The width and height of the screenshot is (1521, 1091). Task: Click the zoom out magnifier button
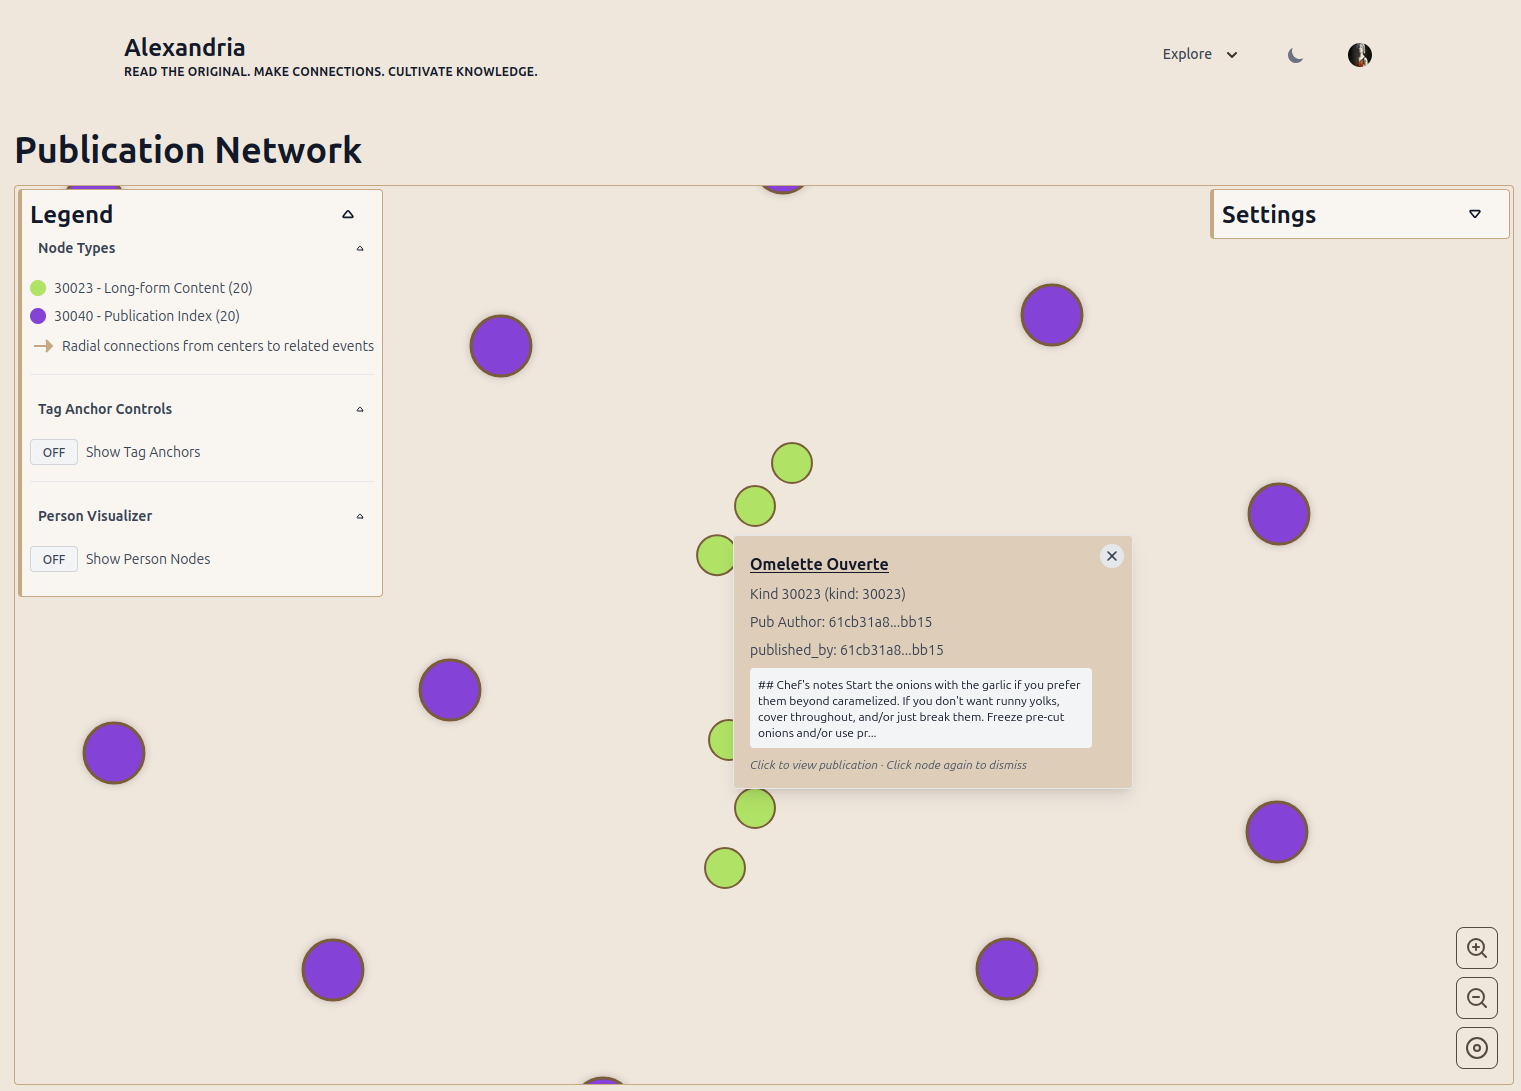pos(1476,998)
